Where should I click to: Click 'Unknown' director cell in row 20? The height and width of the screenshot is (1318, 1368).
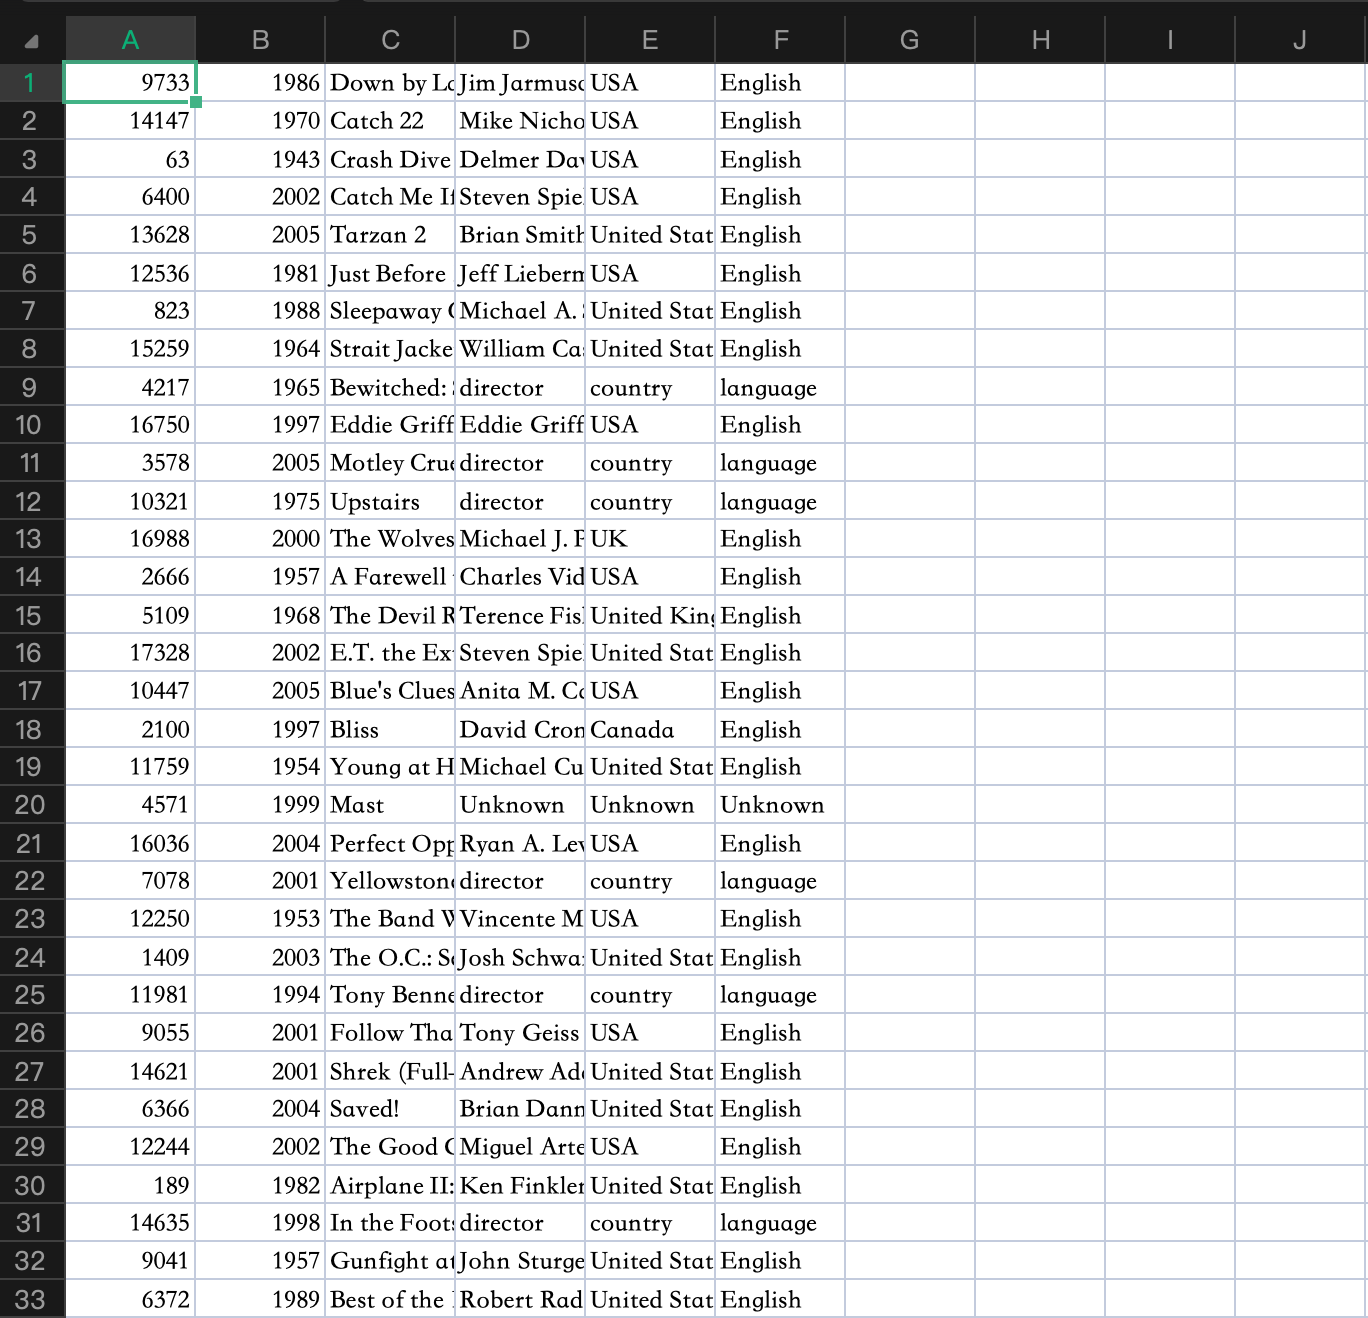pos(520,805)
